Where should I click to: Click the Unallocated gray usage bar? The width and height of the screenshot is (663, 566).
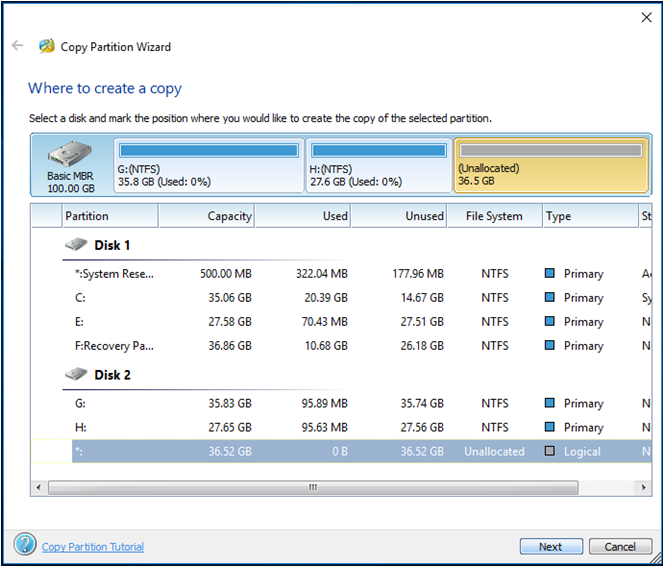click(551, 150)
